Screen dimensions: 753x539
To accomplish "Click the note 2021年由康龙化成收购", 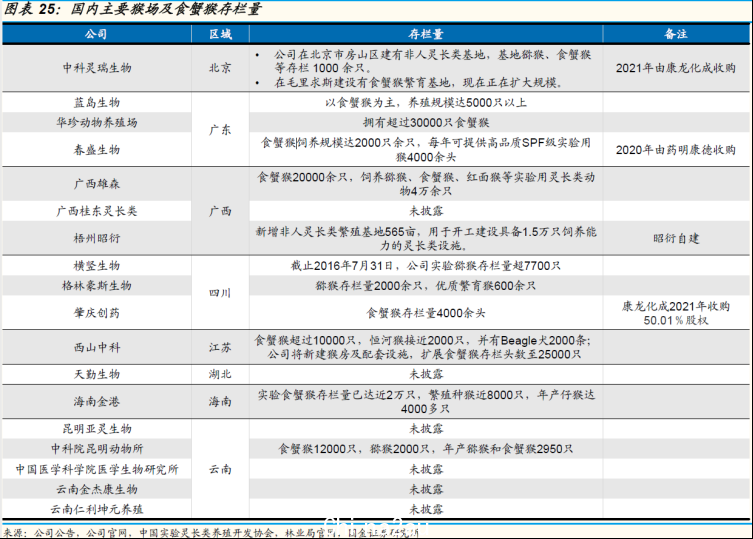I will pyautogui.click(x=676, y=68).
